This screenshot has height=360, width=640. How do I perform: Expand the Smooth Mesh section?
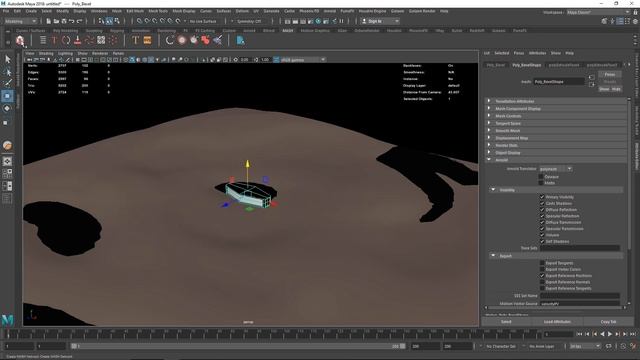[x=556, y=131]
